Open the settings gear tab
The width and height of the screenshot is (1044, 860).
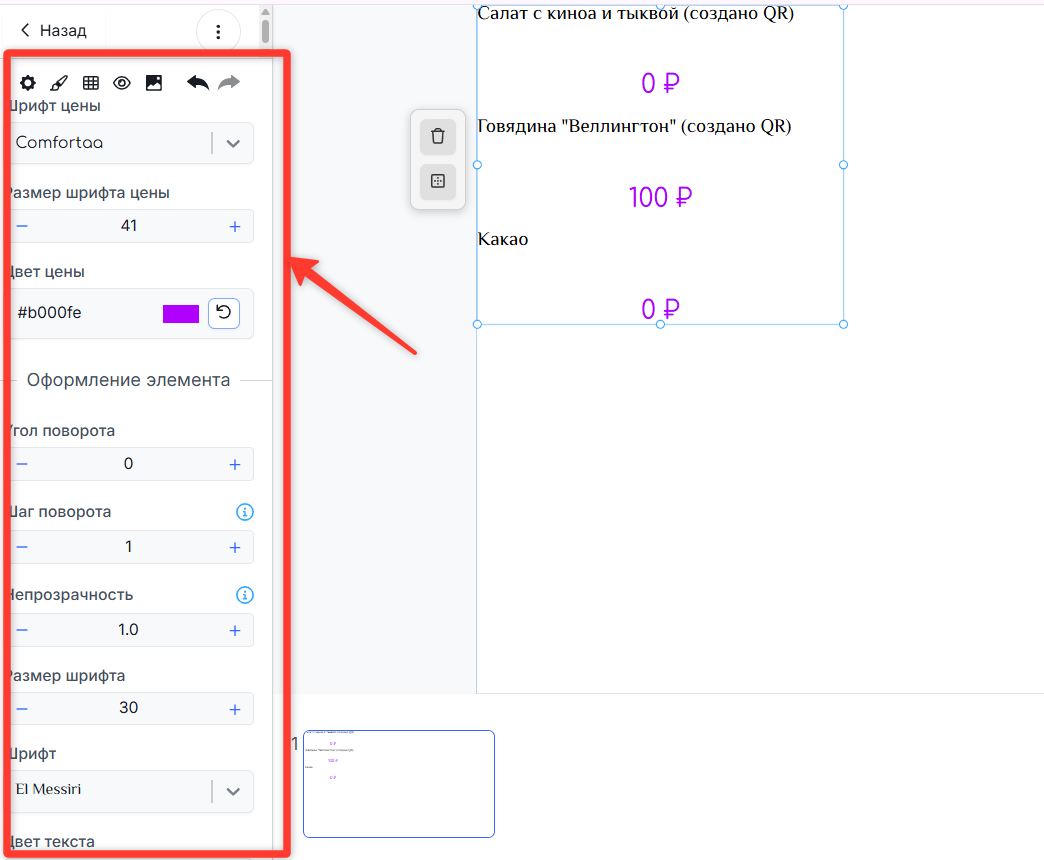click(x=28, y=83)
